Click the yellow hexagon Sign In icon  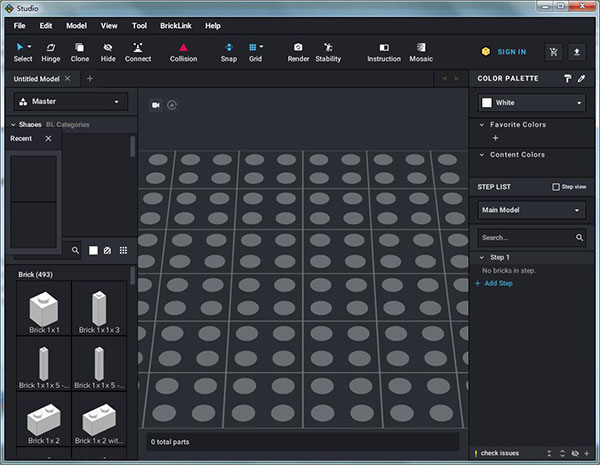[x=486, y=51]
